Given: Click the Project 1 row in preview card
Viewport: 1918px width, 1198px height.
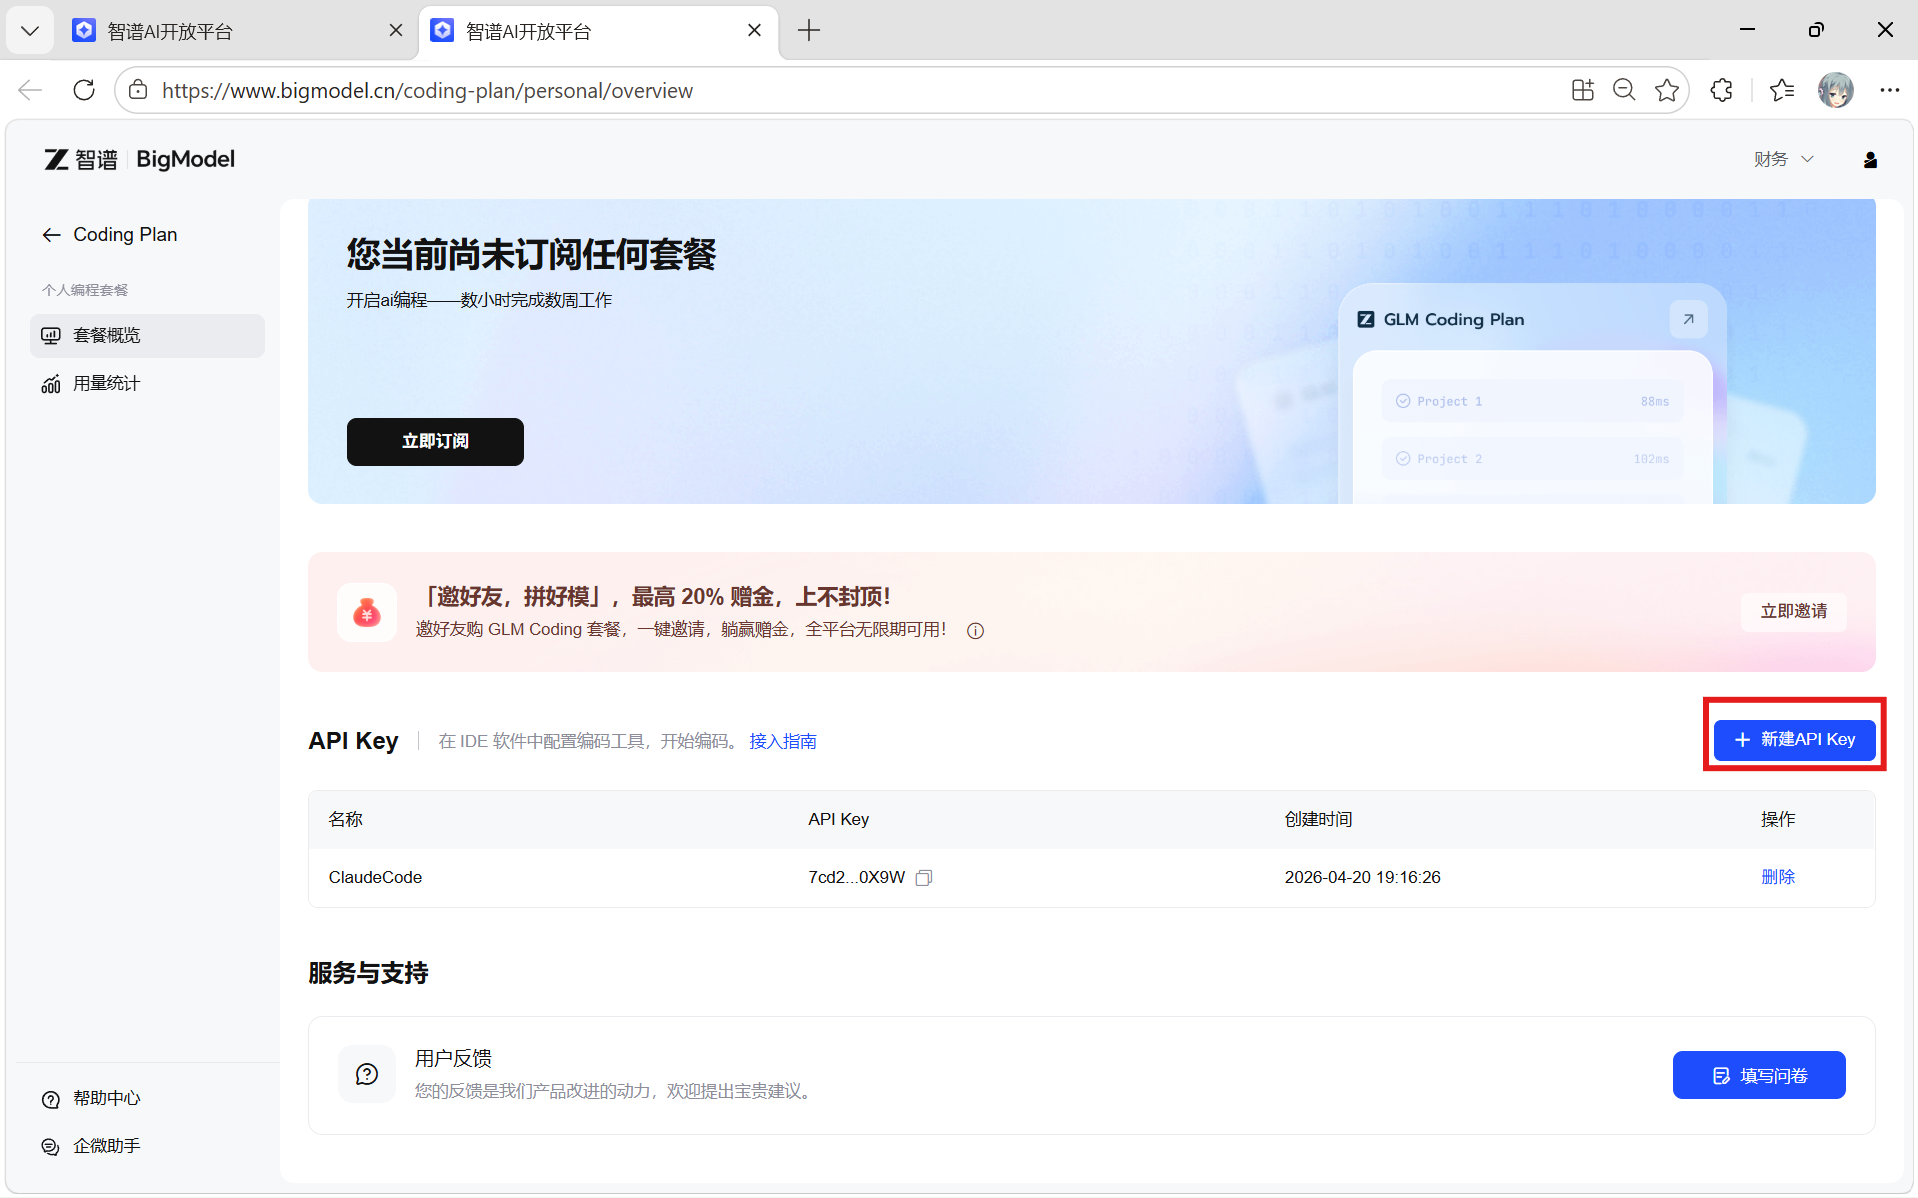Looking at the screenshot, I should pos(1532,401).
